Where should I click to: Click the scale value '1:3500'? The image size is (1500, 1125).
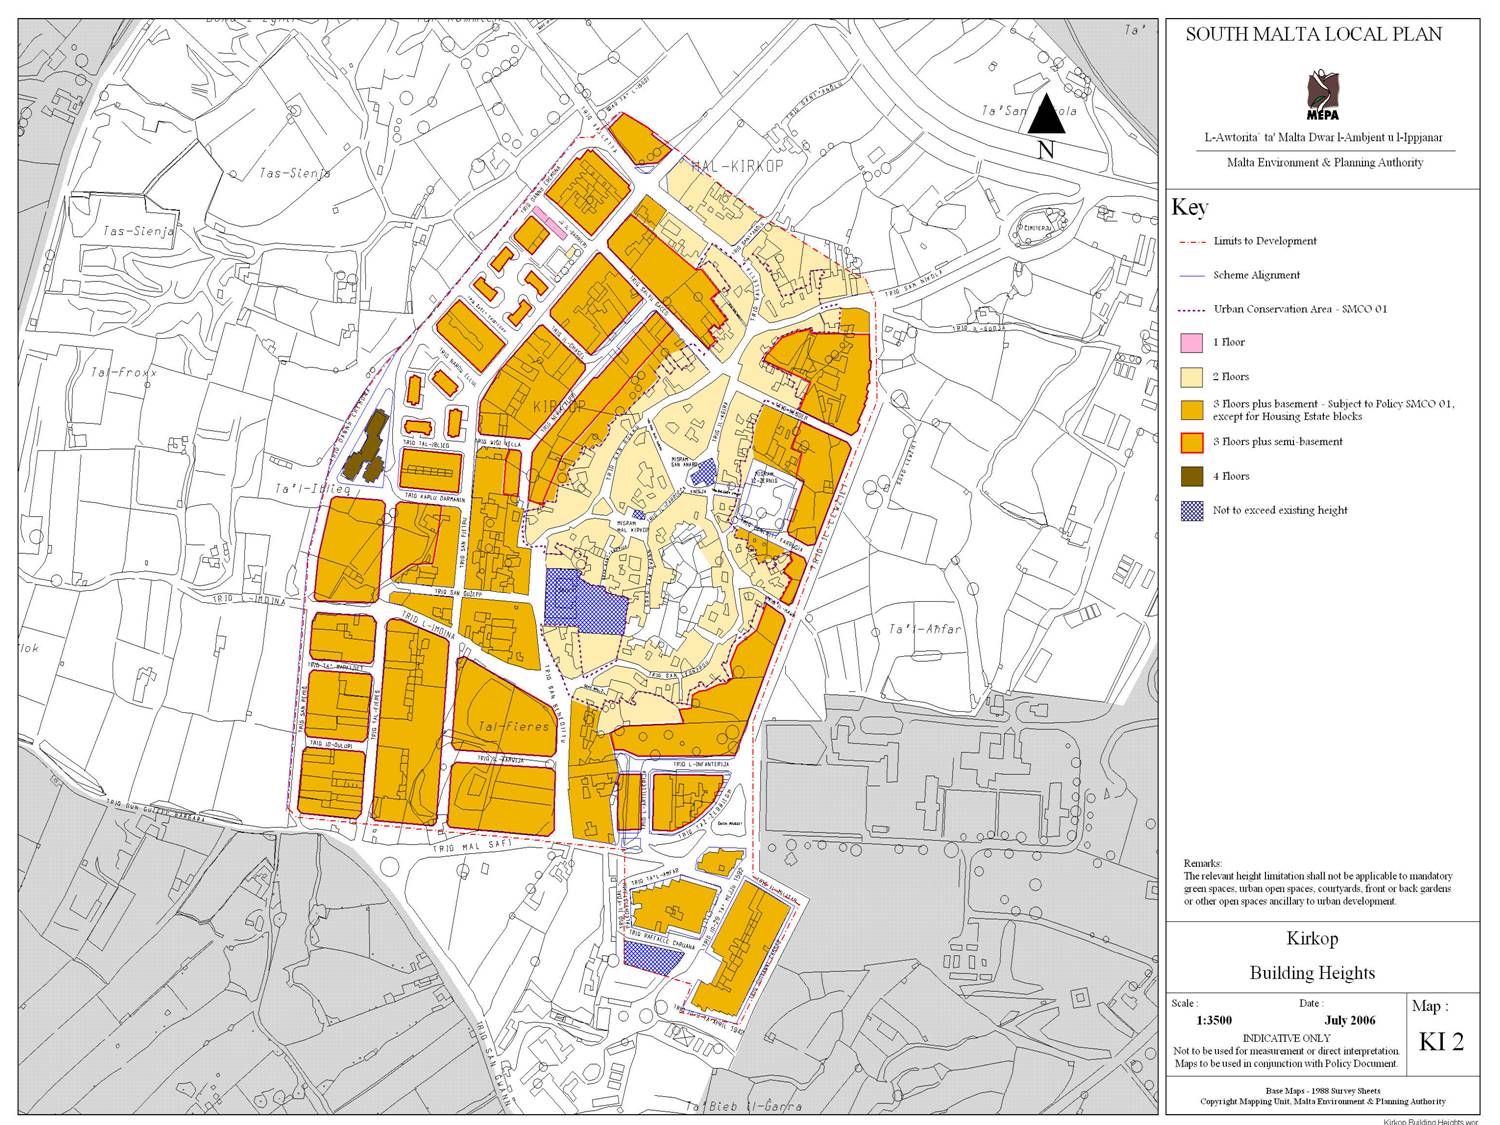point(1213,1021)
